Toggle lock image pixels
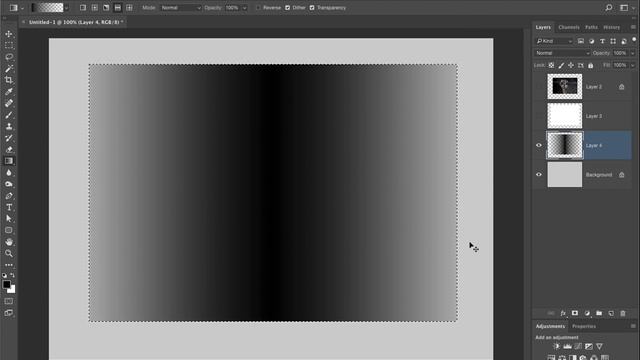 pos(561,65)
